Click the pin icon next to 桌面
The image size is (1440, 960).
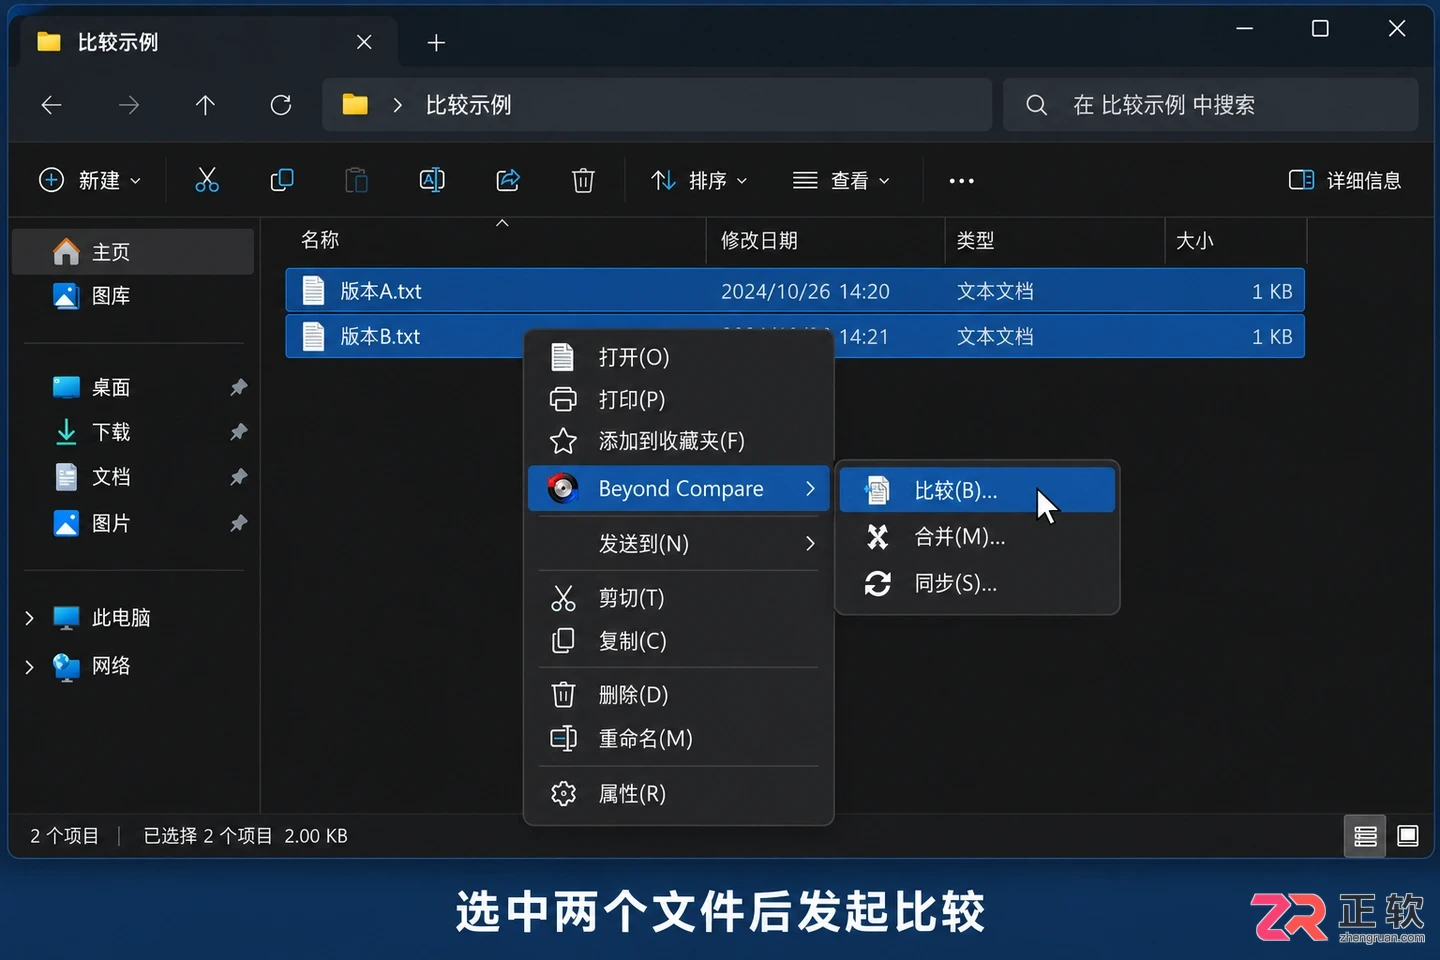[238, 387]
